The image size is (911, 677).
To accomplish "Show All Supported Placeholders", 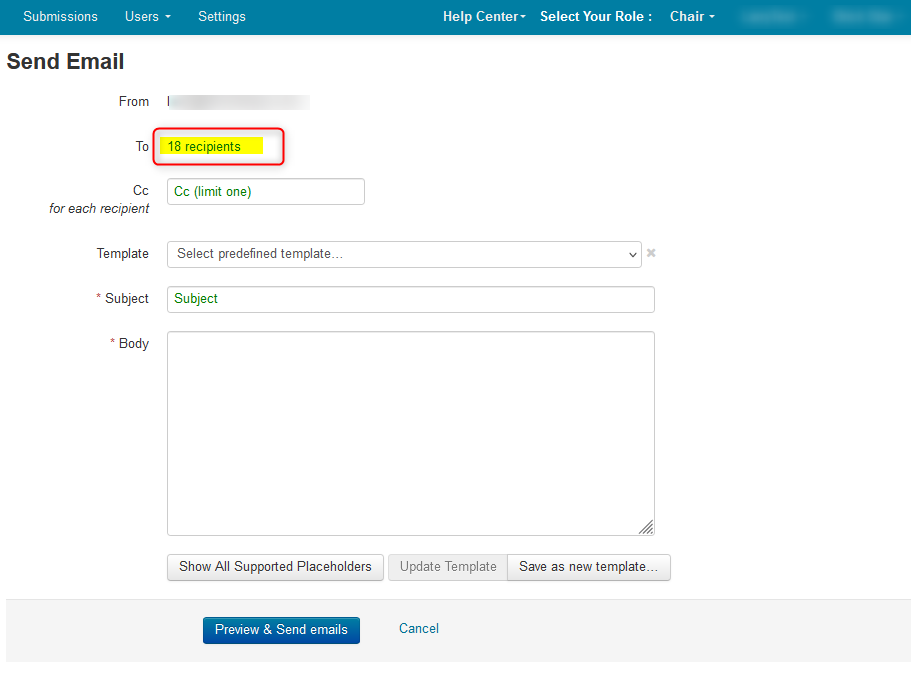I will (275, 567).
